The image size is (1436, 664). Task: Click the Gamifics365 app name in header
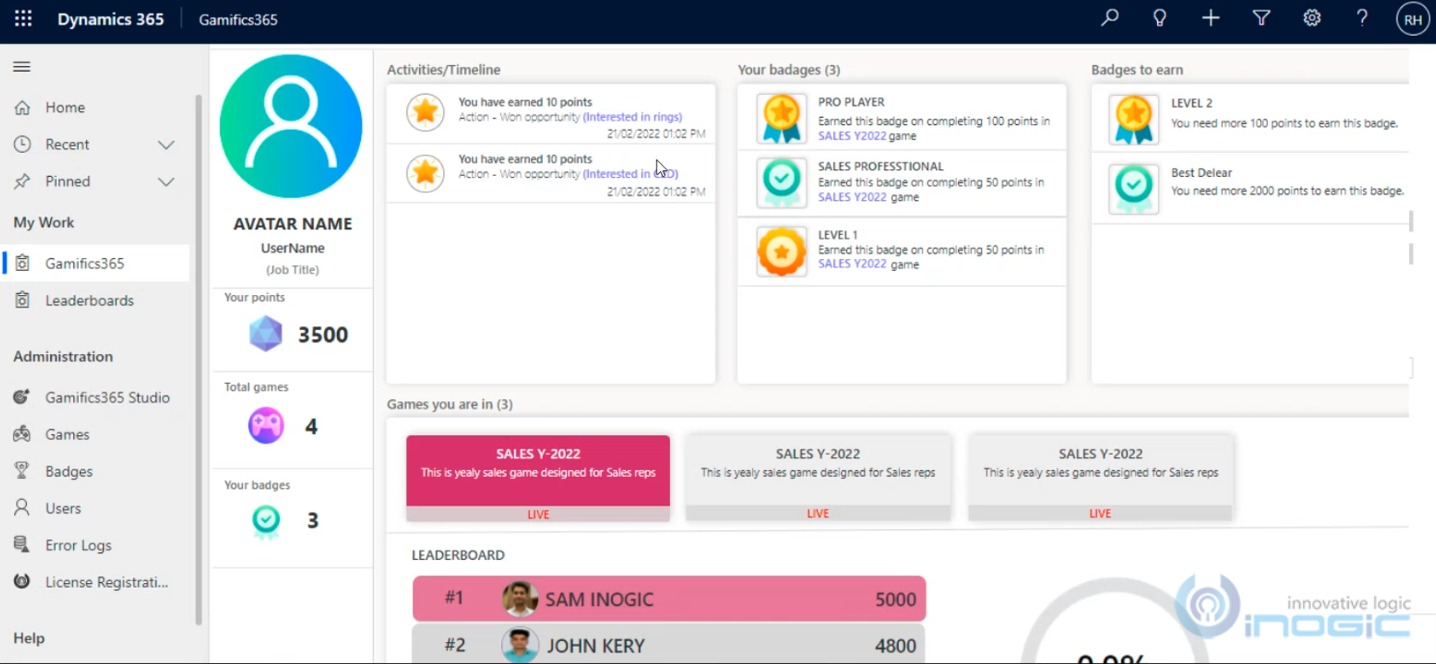coord(238,19)
